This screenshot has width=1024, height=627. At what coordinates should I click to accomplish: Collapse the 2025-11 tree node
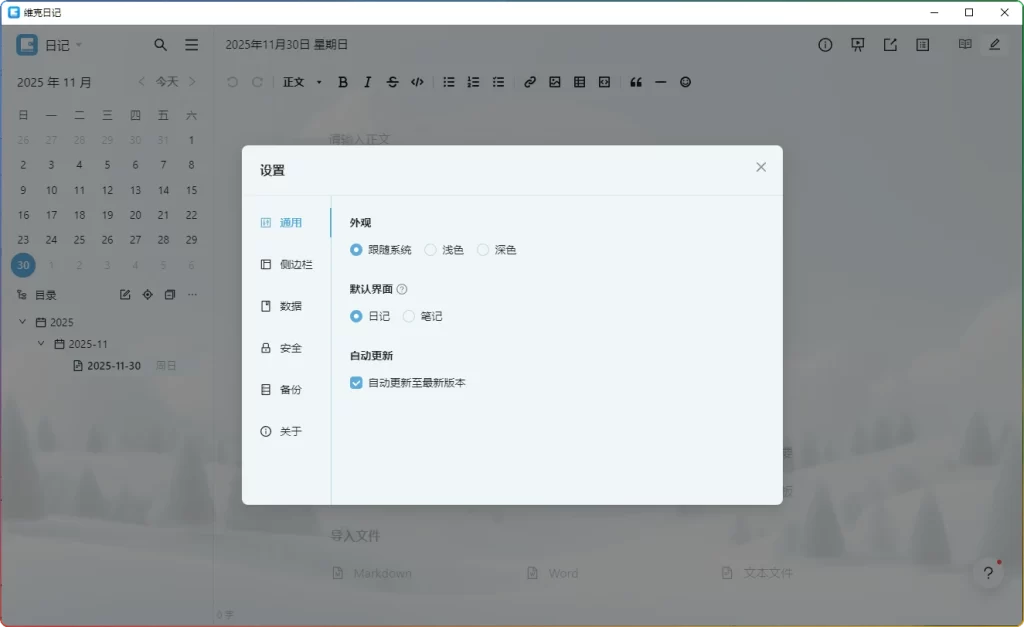[x=41, y=343]
